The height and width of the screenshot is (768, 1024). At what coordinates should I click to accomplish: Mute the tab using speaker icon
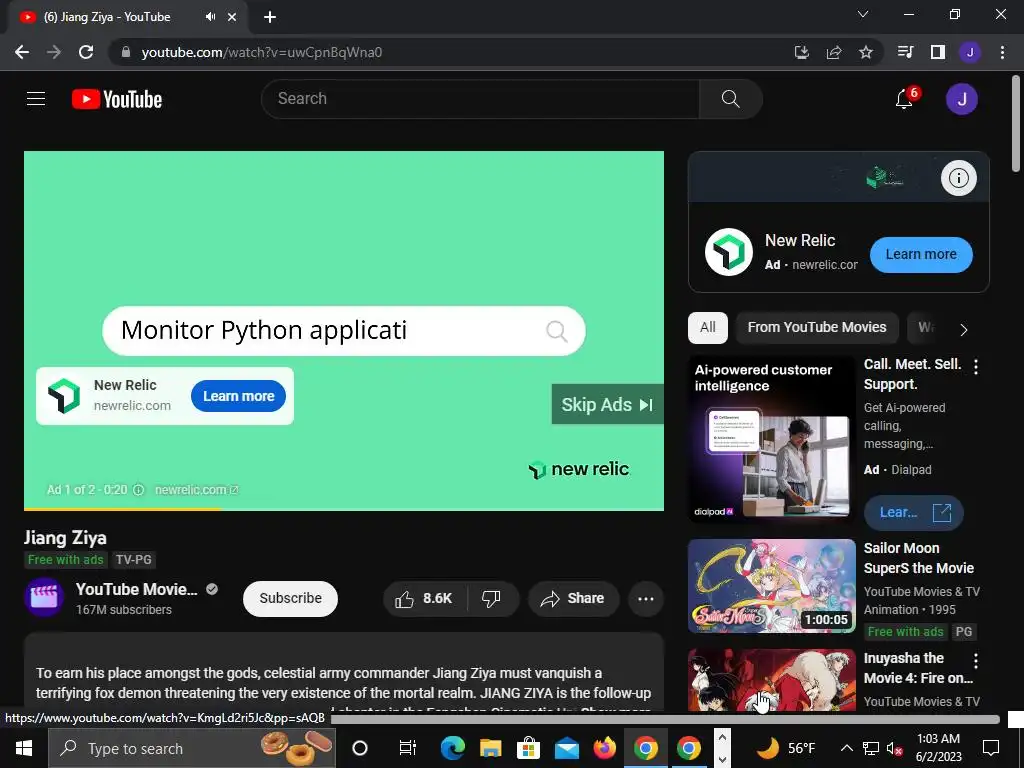[x=210, y=17]
